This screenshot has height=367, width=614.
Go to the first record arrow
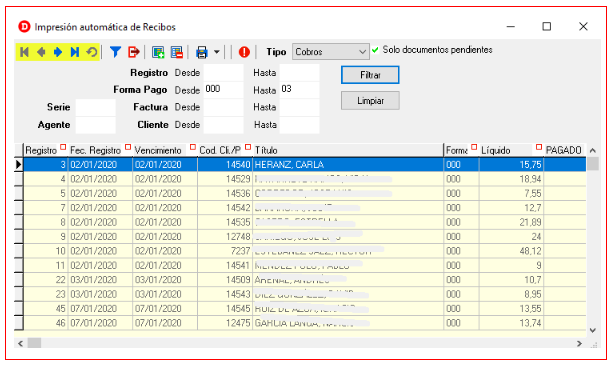coord(24,52)
